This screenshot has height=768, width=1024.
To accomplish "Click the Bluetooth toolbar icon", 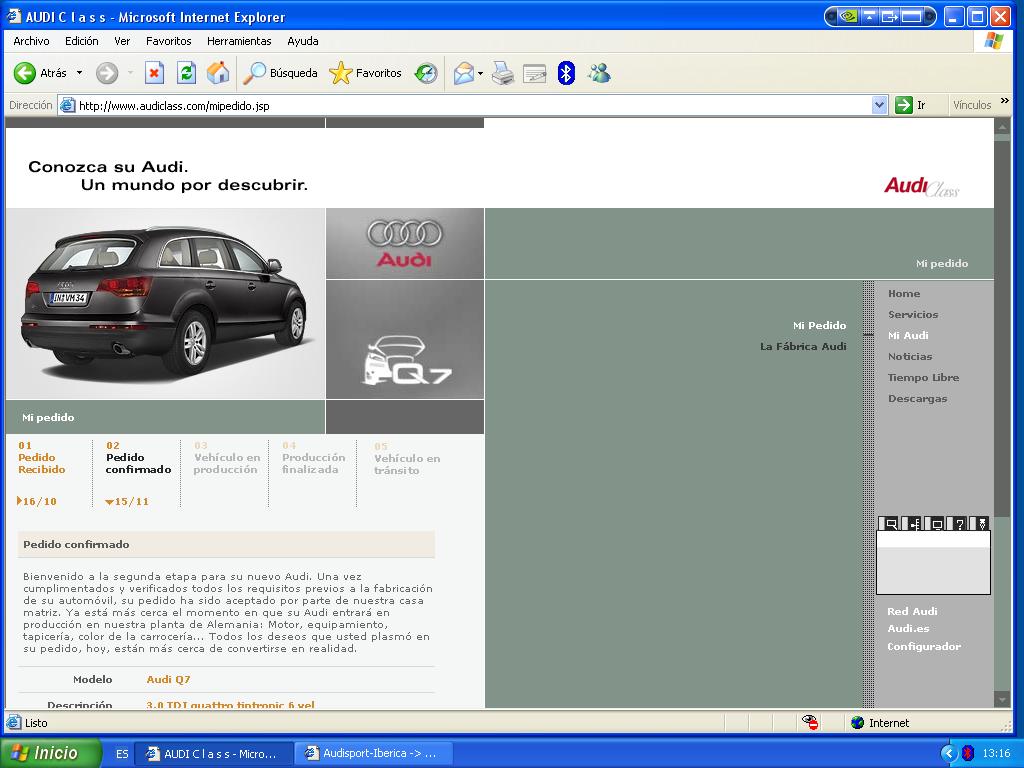I will click(566, 73).
